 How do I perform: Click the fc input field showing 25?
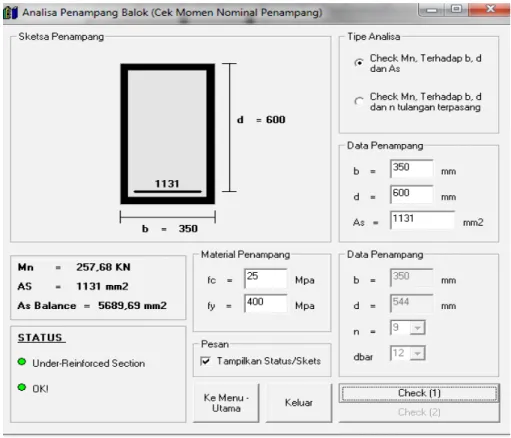[x=266, y=278]
